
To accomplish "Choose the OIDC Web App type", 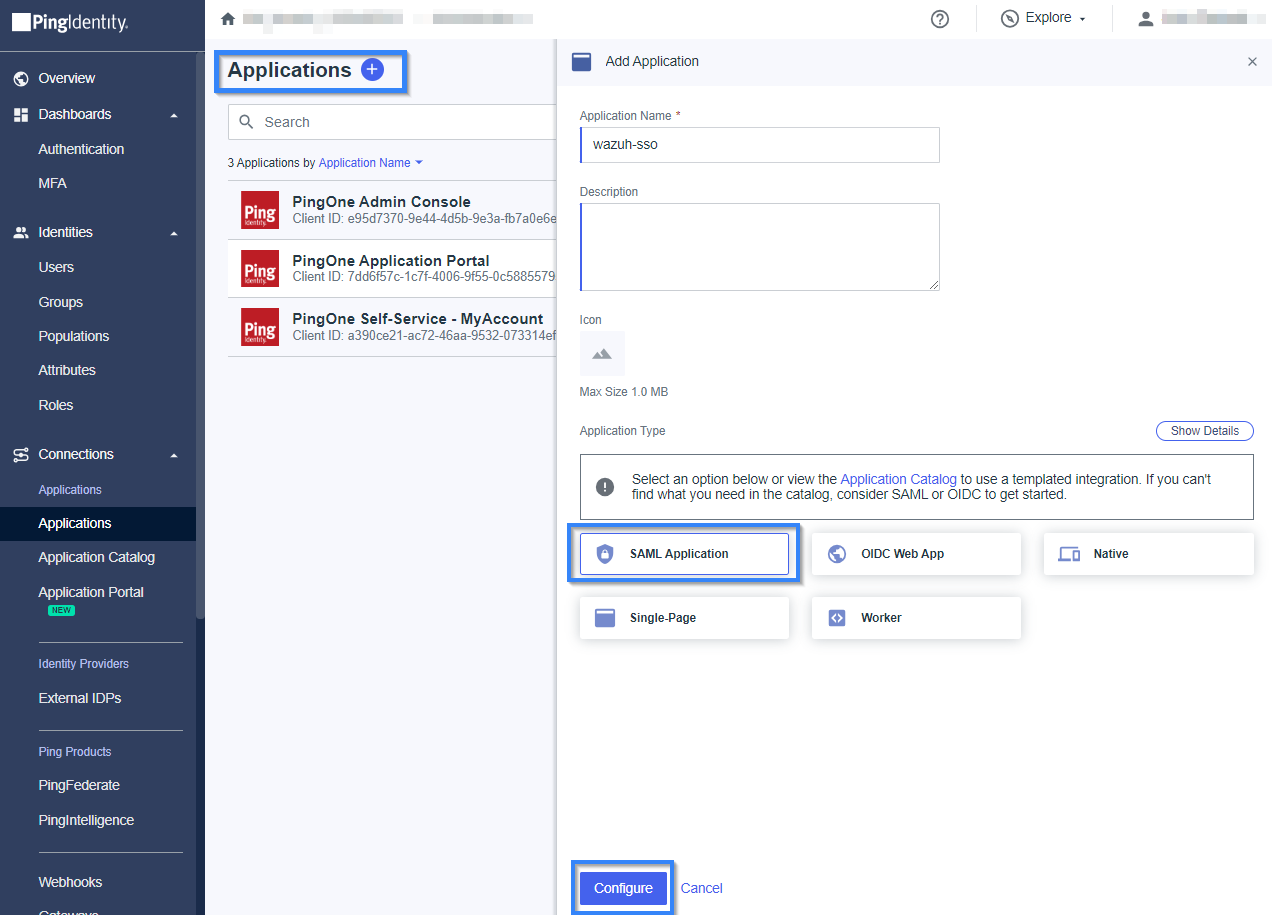I will click(x=916, y=554).
